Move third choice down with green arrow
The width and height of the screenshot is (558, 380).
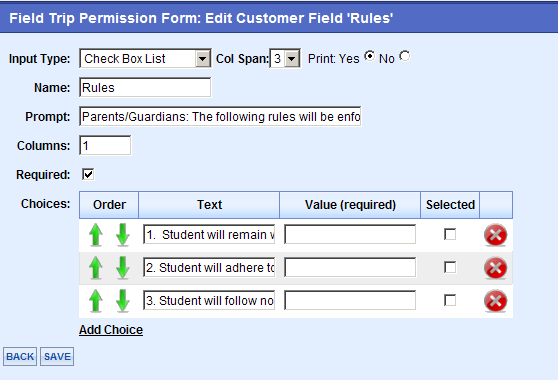tap(123, 301)
